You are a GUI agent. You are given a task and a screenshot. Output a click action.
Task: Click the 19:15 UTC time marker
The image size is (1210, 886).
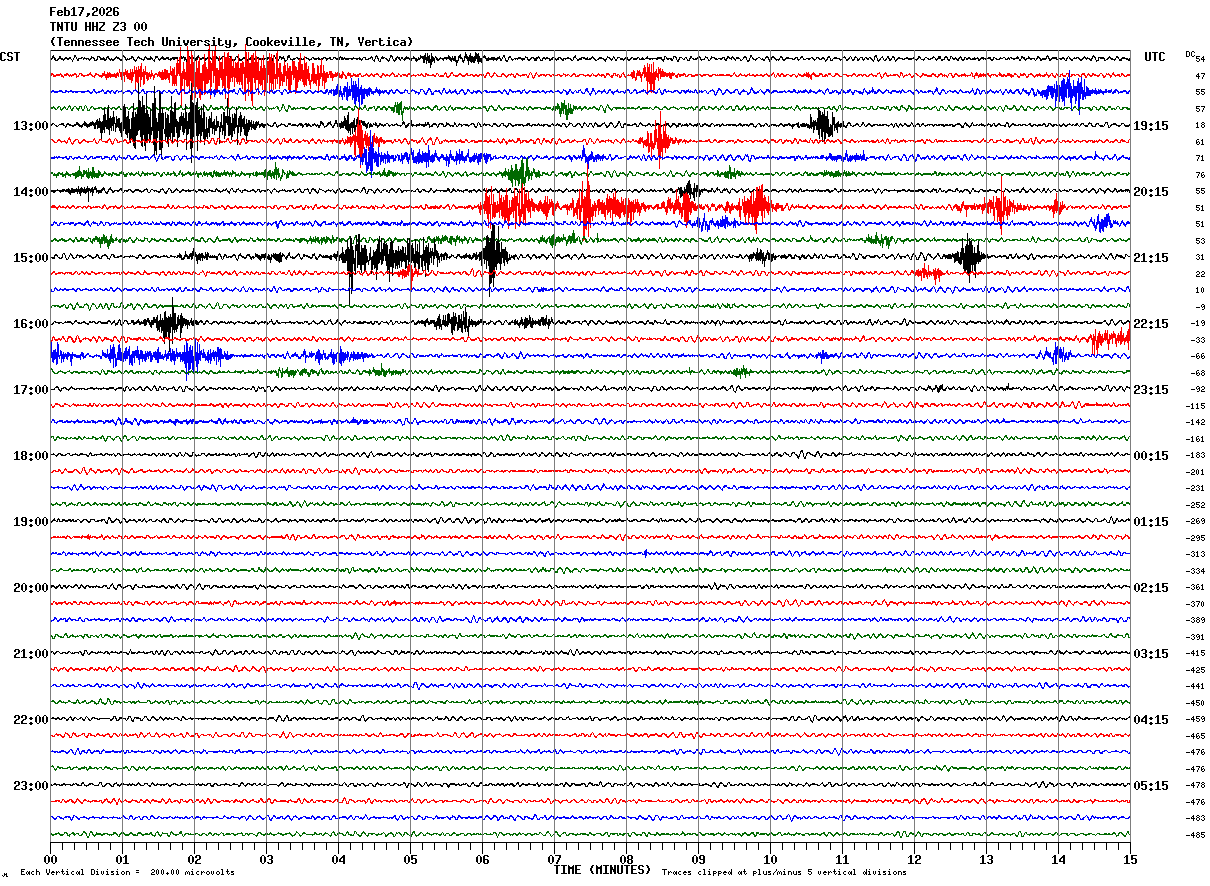(x=1150, y=126)
